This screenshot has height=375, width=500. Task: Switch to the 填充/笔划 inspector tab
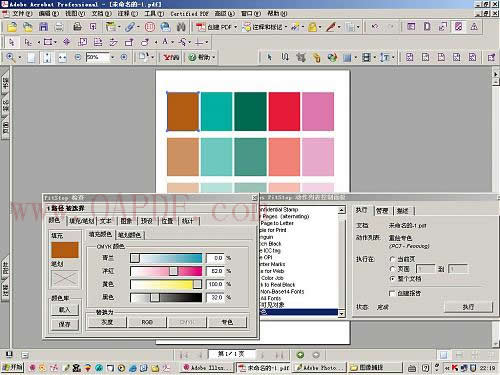pos(82,221)
